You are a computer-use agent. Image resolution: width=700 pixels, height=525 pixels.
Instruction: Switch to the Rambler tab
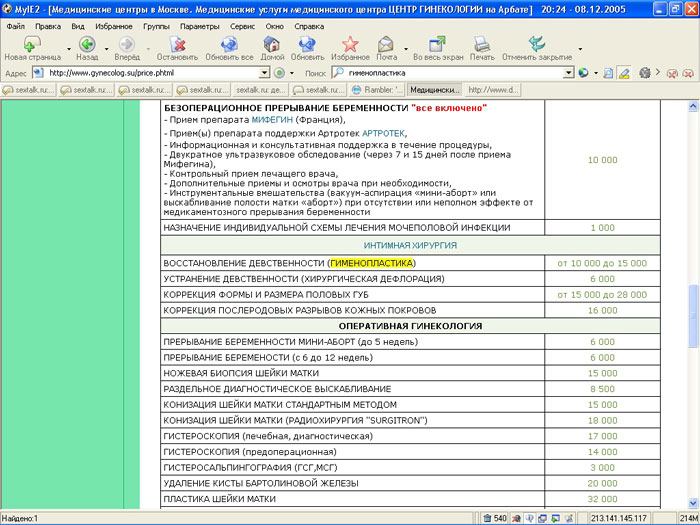point(380,89)
